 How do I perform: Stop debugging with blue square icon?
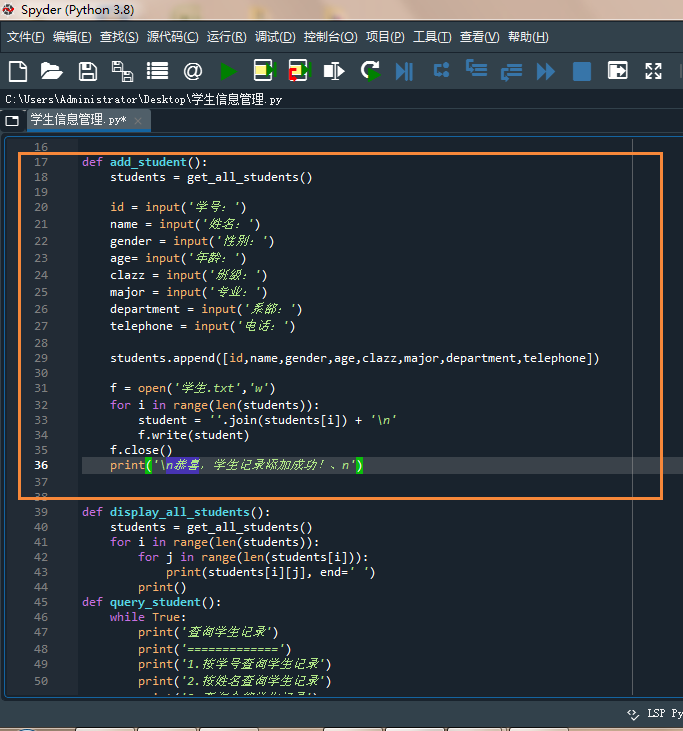[x=582, y=71]
